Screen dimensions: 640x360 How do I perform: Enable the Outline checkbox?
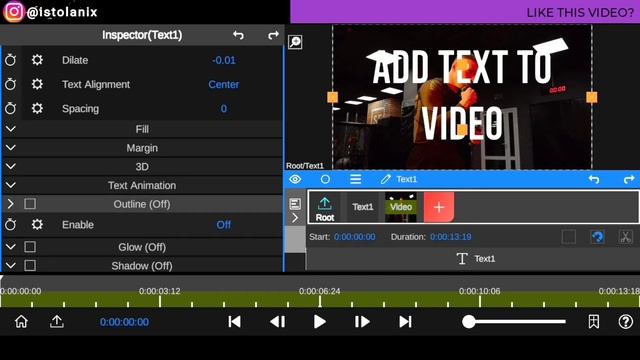coord(30,204)
